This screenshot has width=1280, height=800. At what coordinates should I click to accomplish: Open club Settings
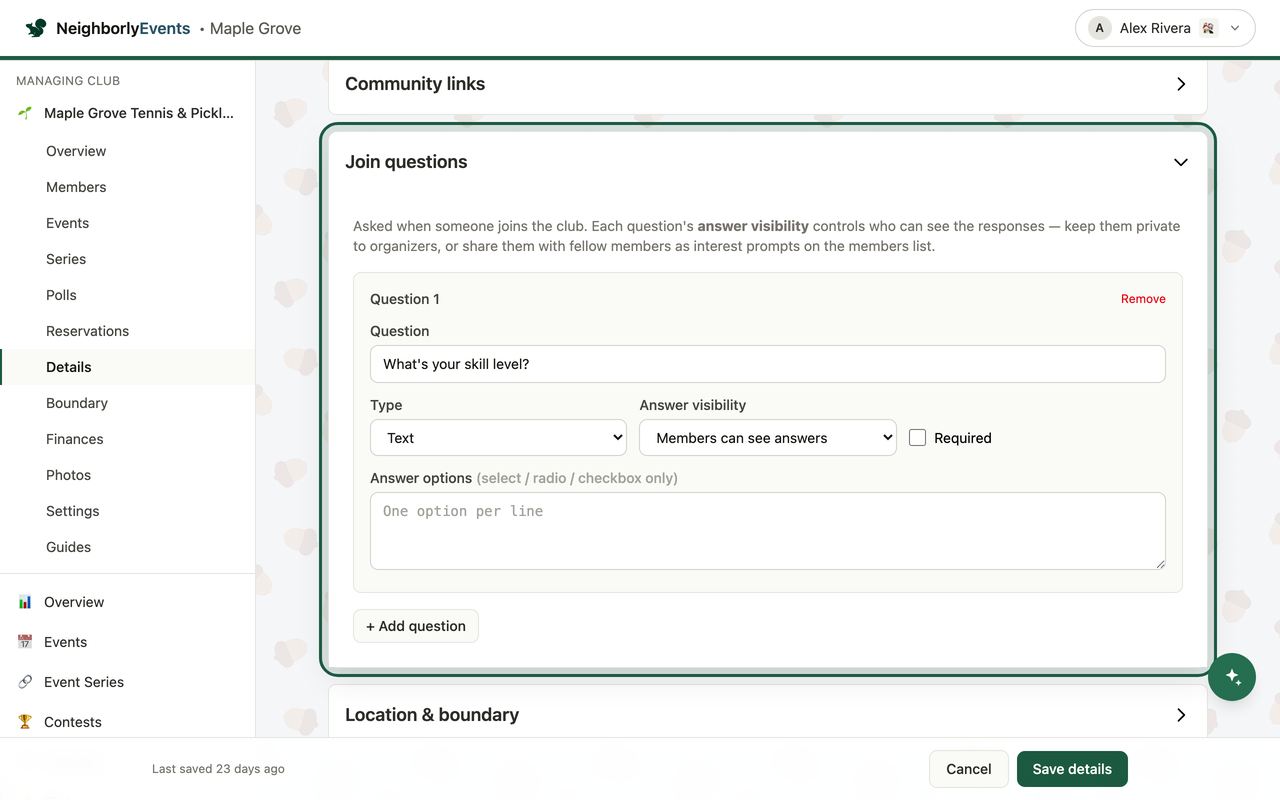click(72, 511)
